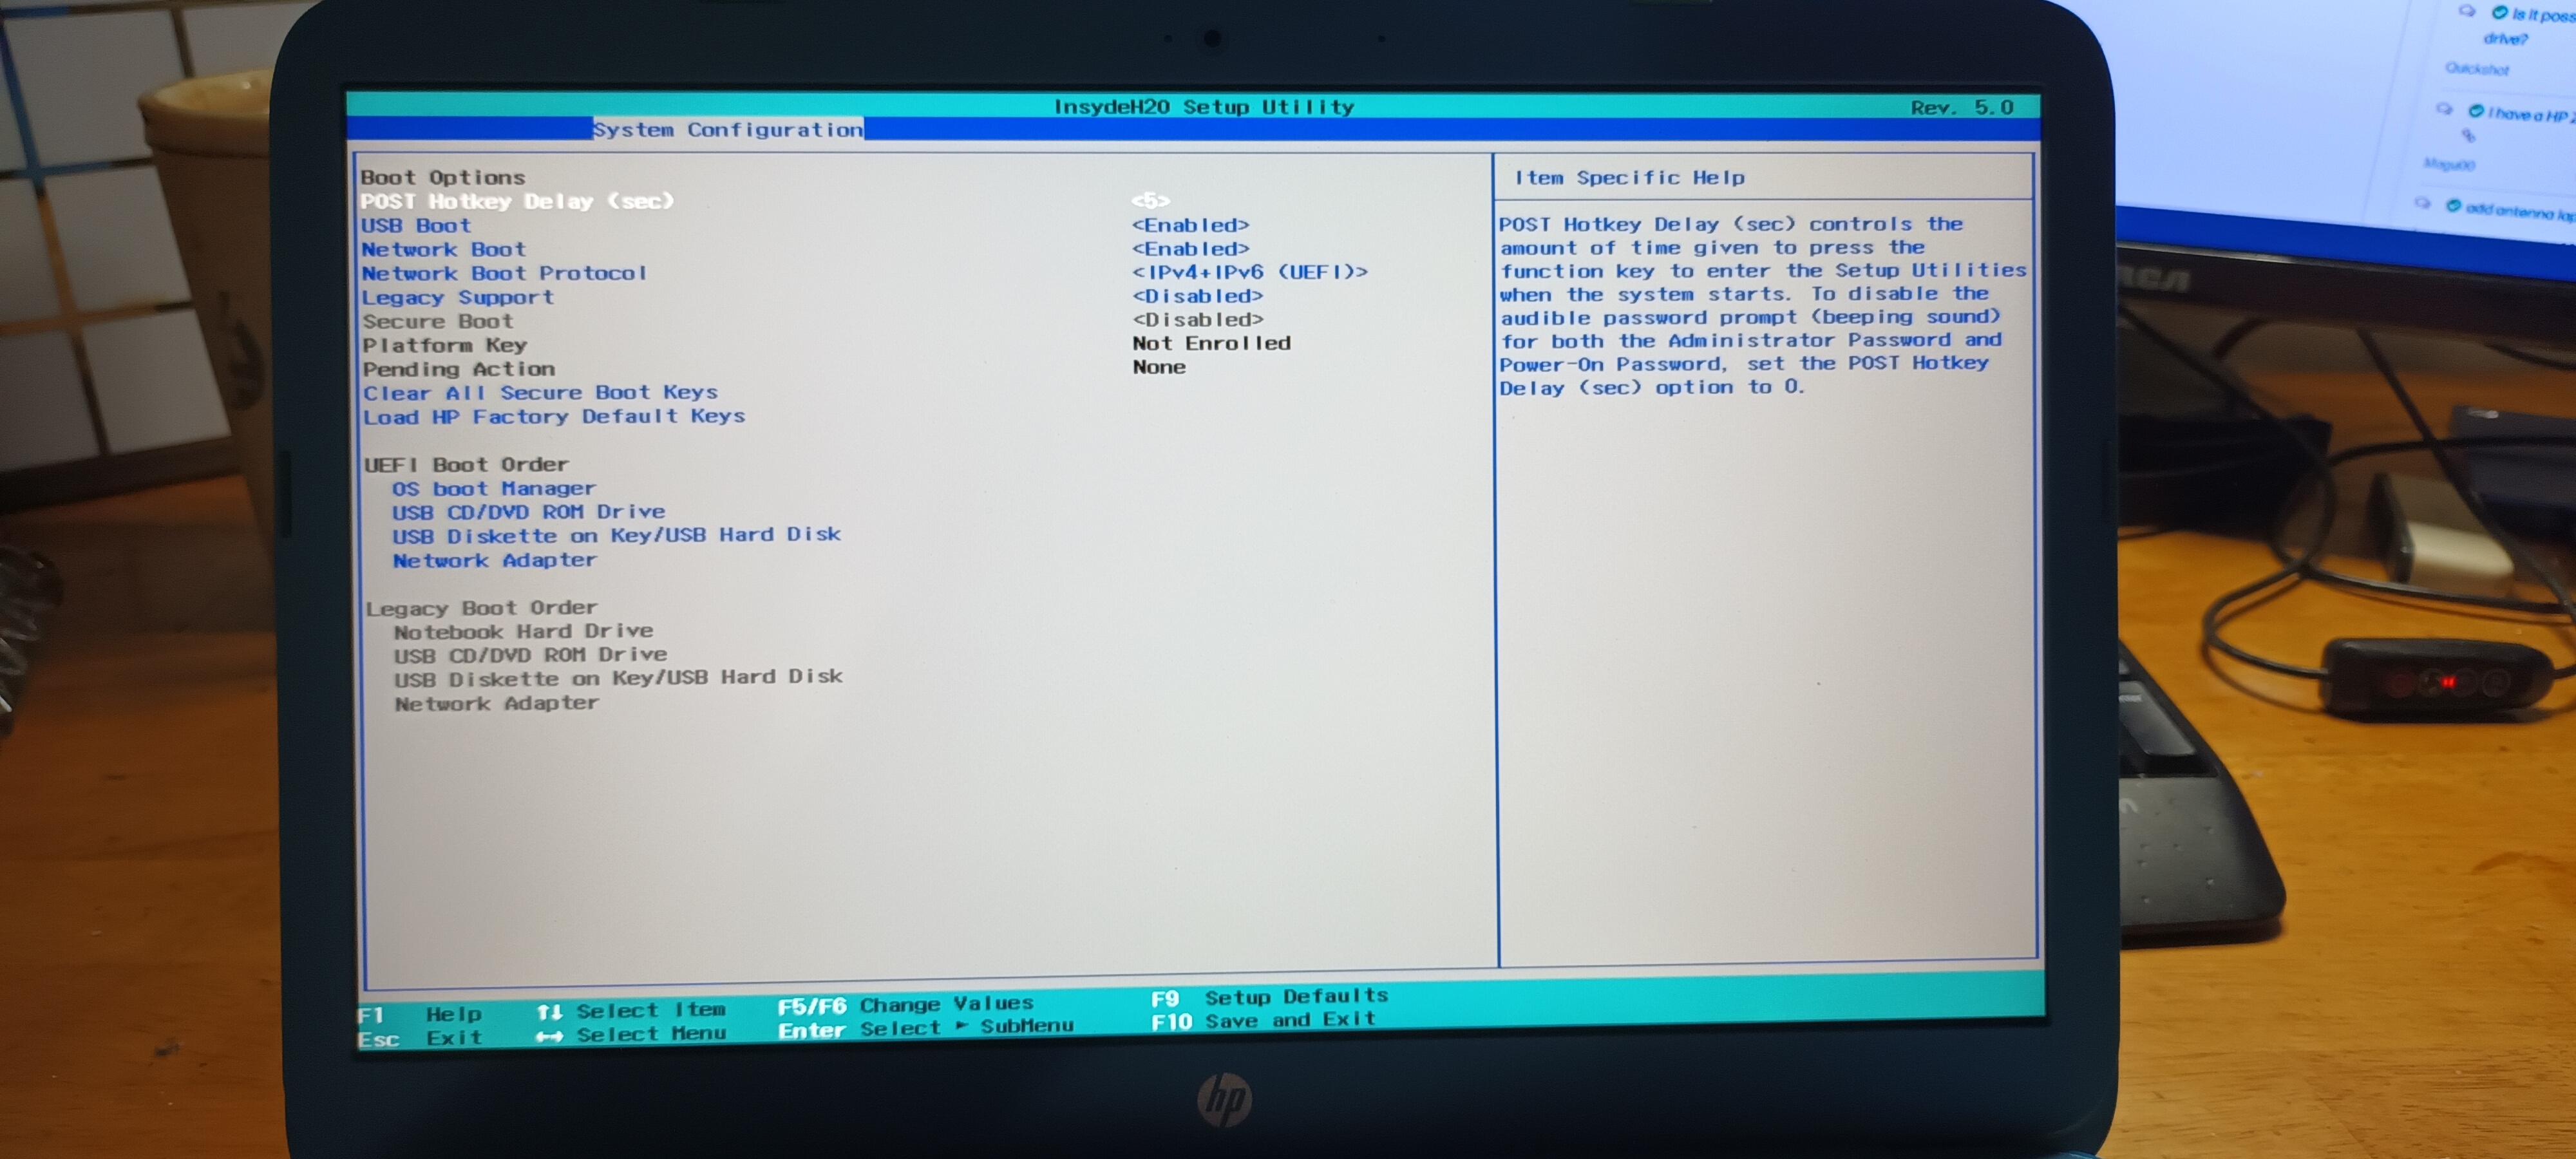This screenshot has height=1159, width=2576.
Task: Select Legacy Notebook Hard Drive entry
Action: click(x=523, y=632)
